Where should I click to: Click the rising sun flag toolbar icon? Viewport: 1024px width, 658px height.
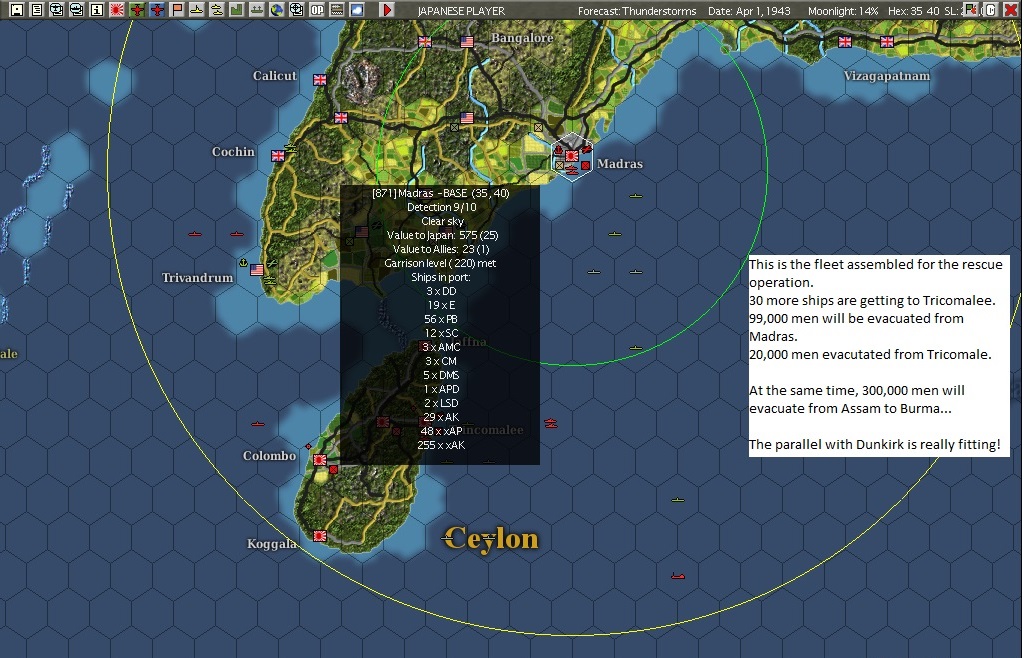[117, 10]
